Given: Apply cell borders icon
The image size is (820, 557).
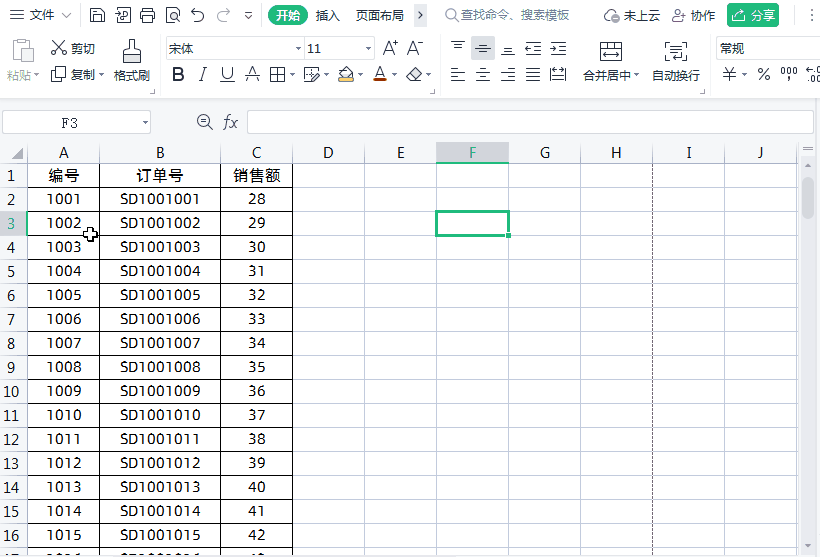Looking at the screenshot, I should click(x=277, y=75).
